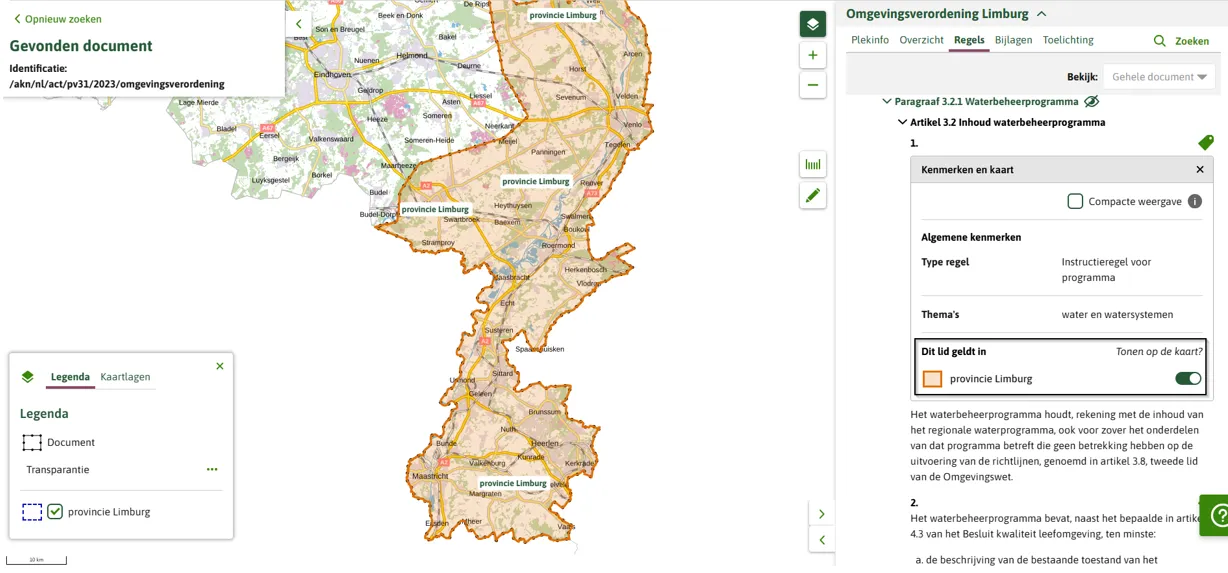Toggle off provincie Limburg map display
The width and height of the screenshot is (1228, 573).
[x=1187, y=379]
